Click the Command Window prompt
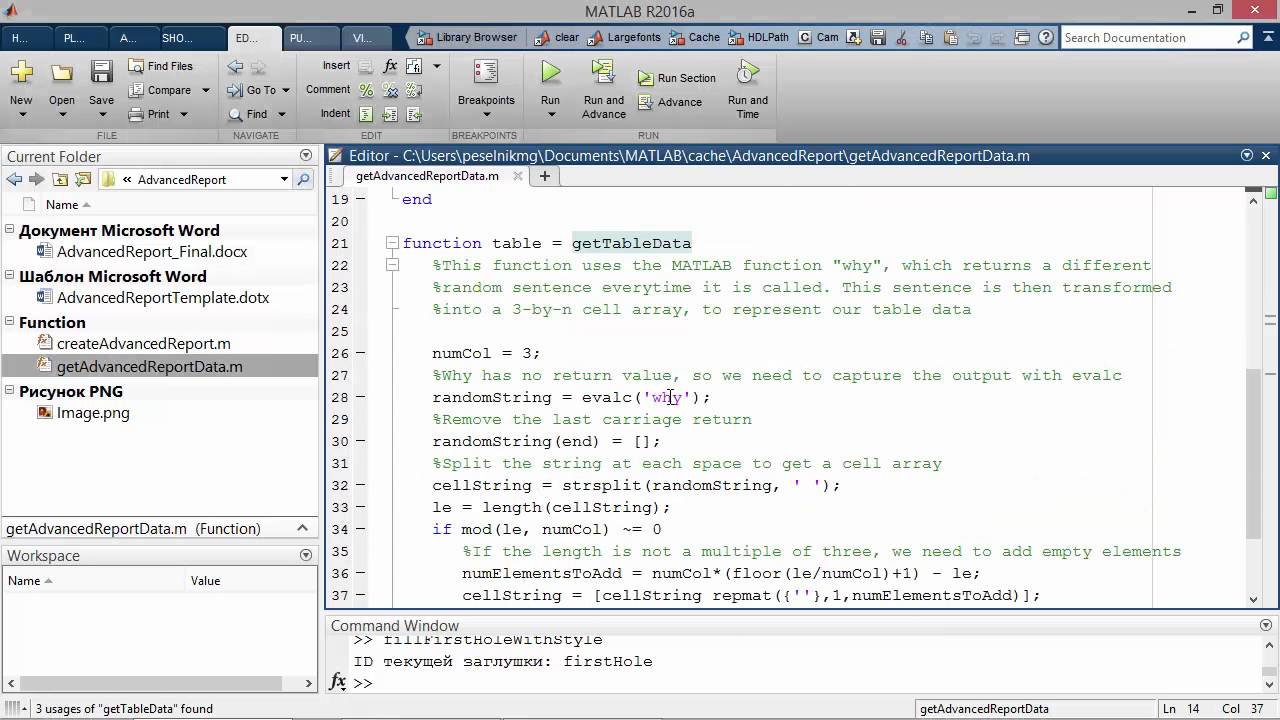 point(363,683)
